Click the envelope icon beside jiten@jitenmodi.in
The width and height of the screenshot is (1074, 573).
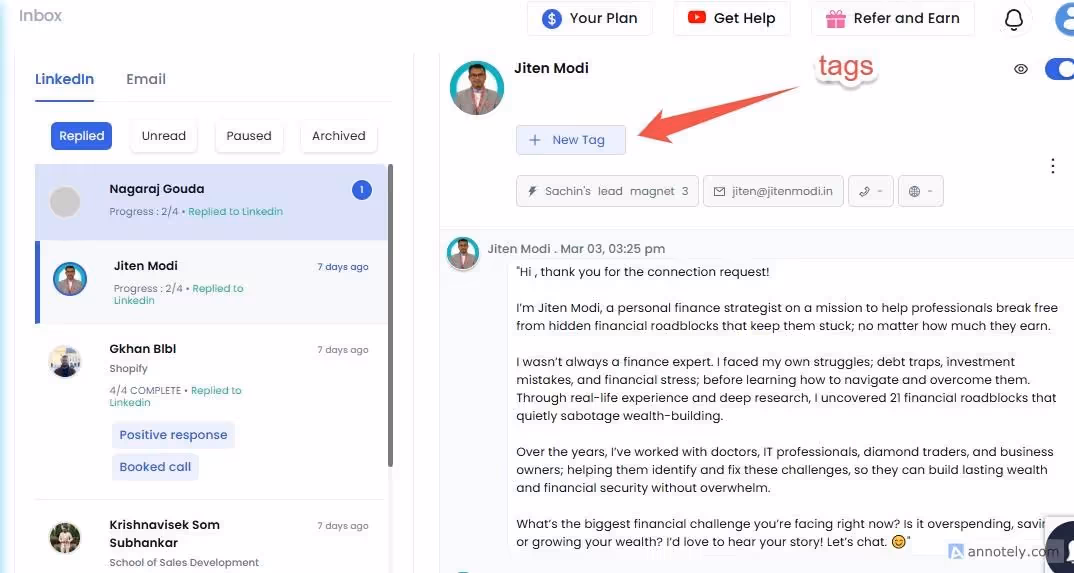(x=719, y=192)
